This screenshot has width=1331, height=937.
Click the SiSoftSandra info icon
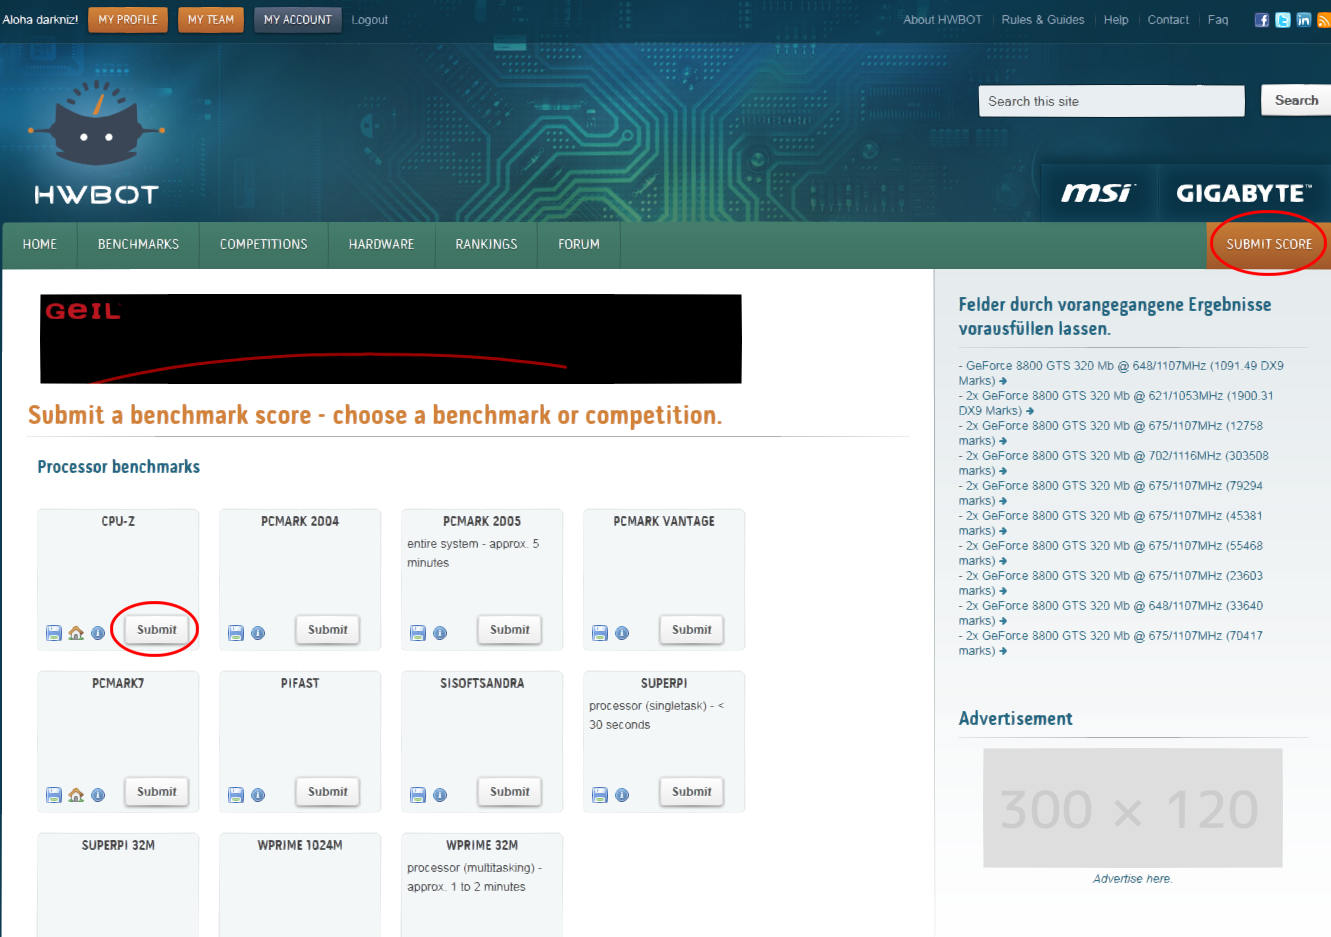[440, 795]
